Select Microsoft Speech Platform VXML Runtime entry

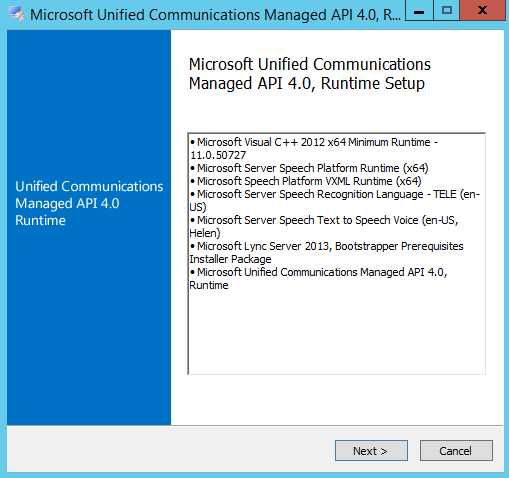[x=306, y=181]
